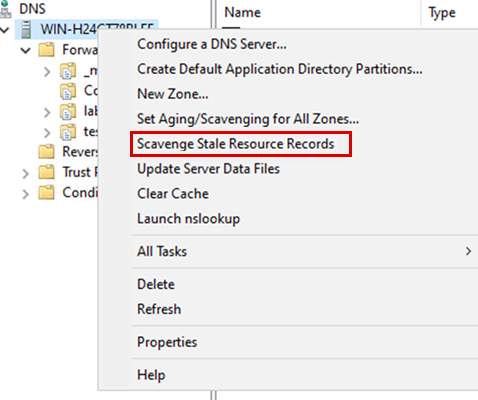Select Clear Cache menu entry
478x400 pixels.
(173, 194)
